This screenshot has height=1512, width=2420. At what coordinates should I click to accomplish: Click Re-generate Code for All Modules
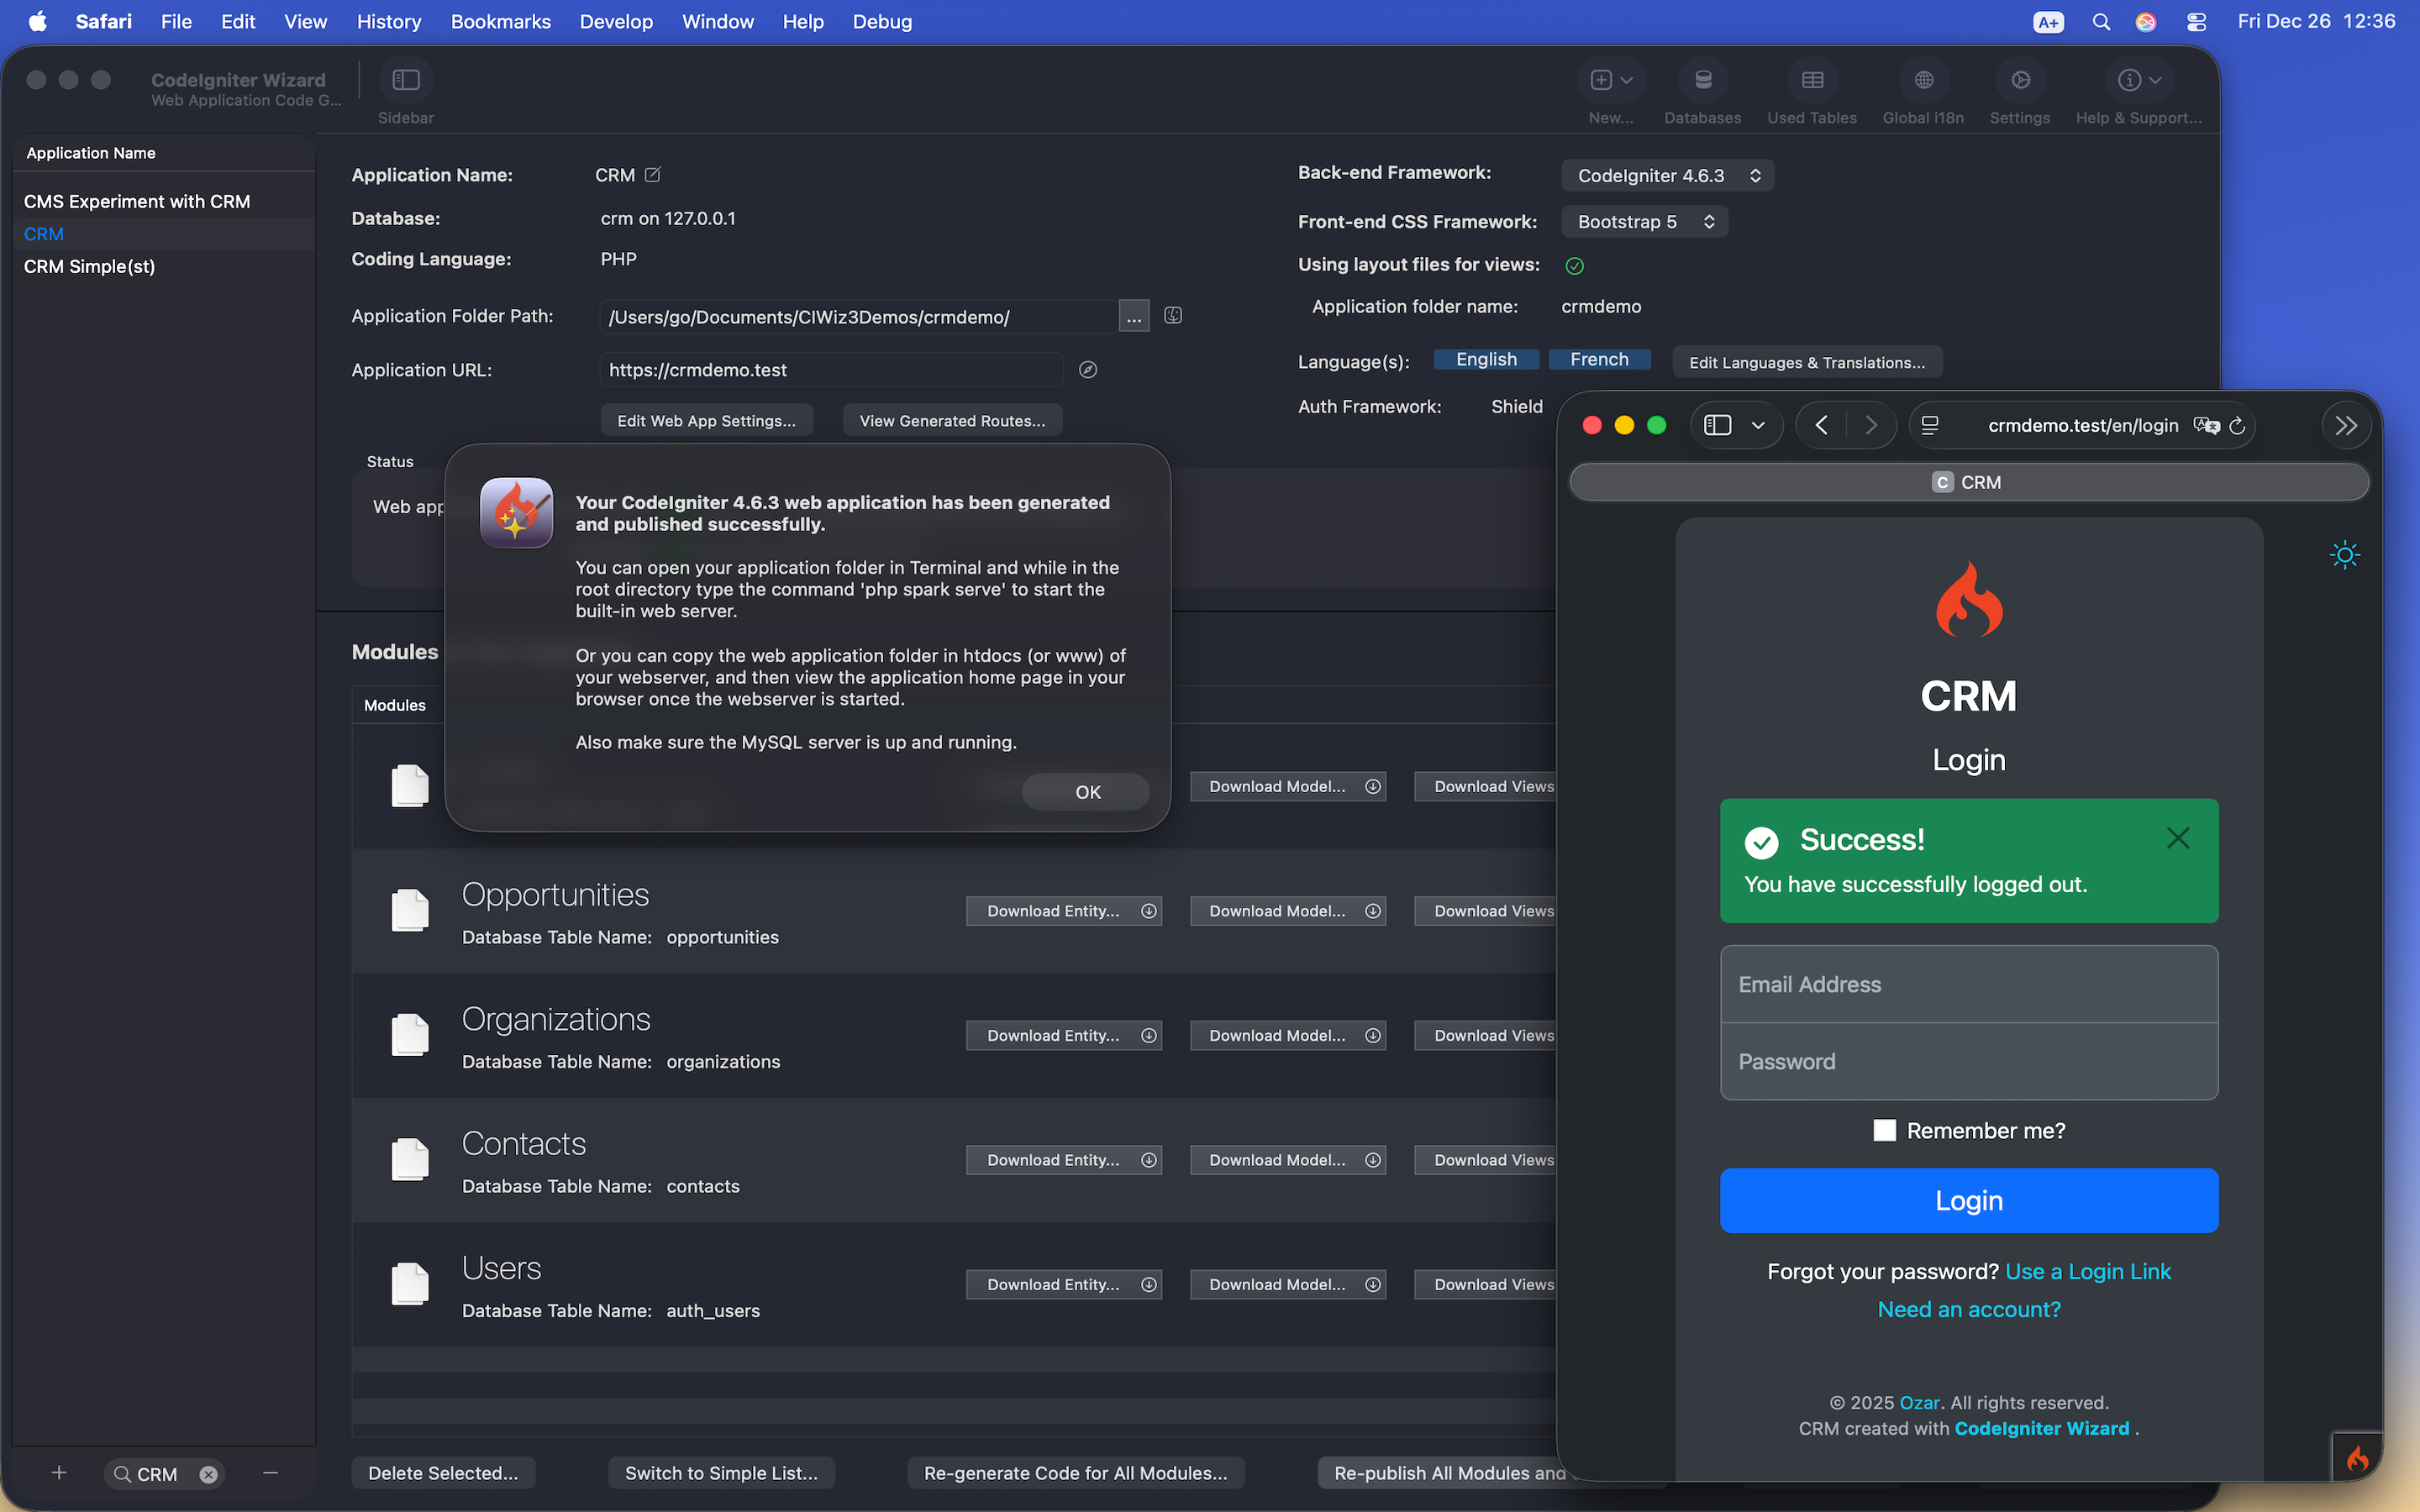(x=1075, y=1473)
